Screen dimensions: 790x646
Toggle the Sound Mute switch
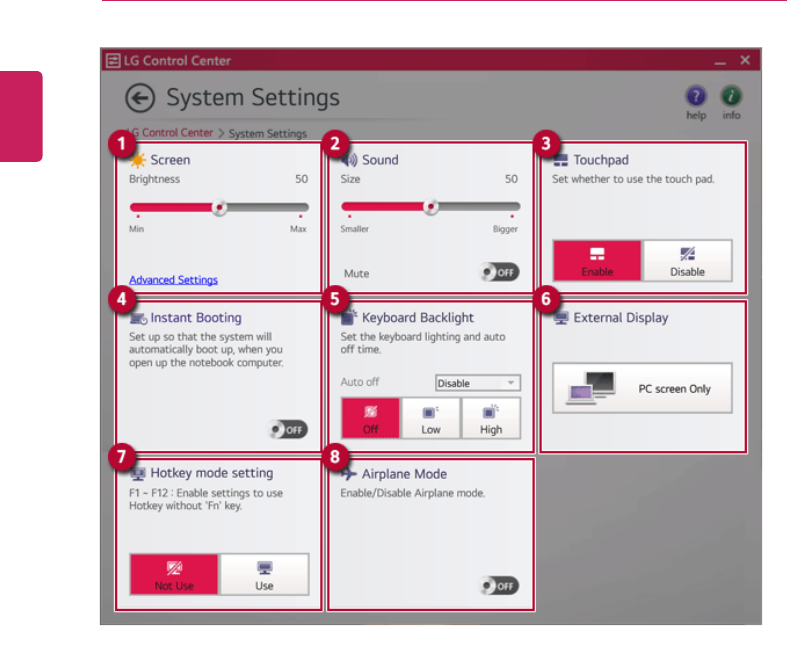499,272
